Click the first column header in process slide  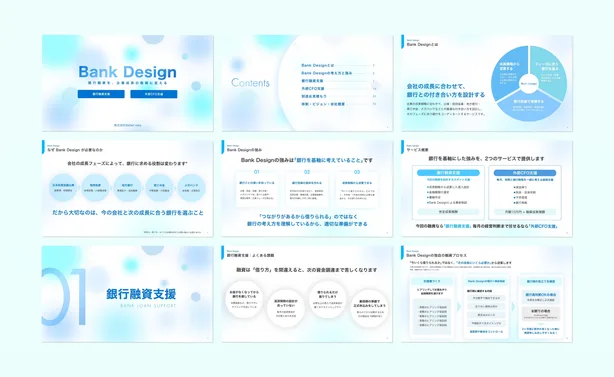tap(432, 281)
